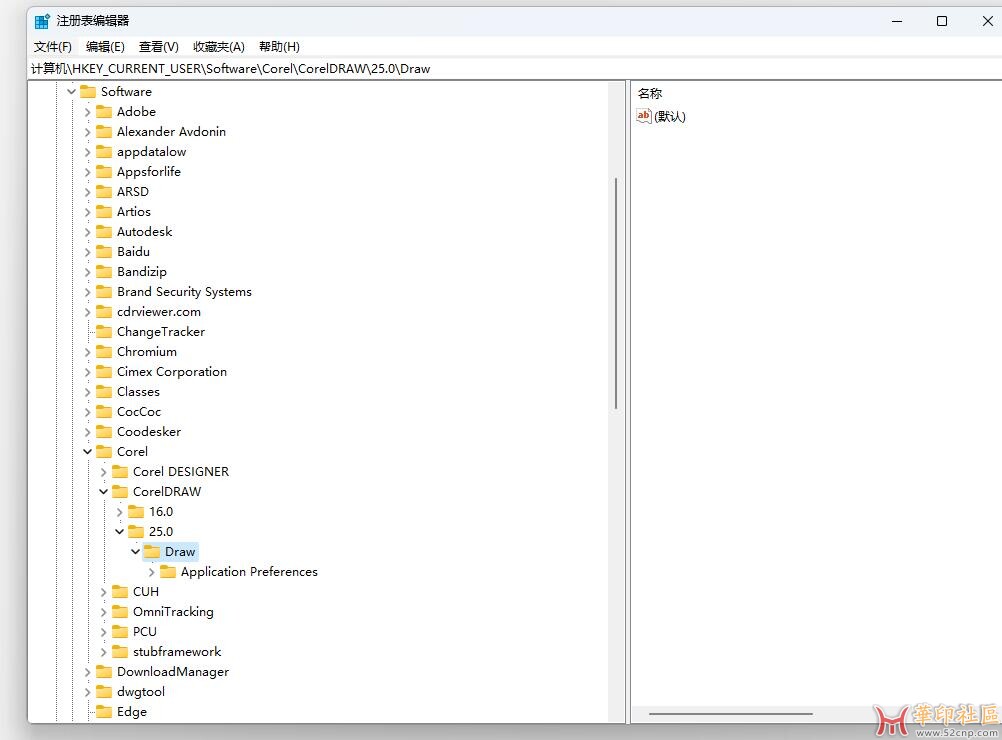Click the OmniTracking folder icon
This screenshot has width=1002, height=740.
coord(119,612)
